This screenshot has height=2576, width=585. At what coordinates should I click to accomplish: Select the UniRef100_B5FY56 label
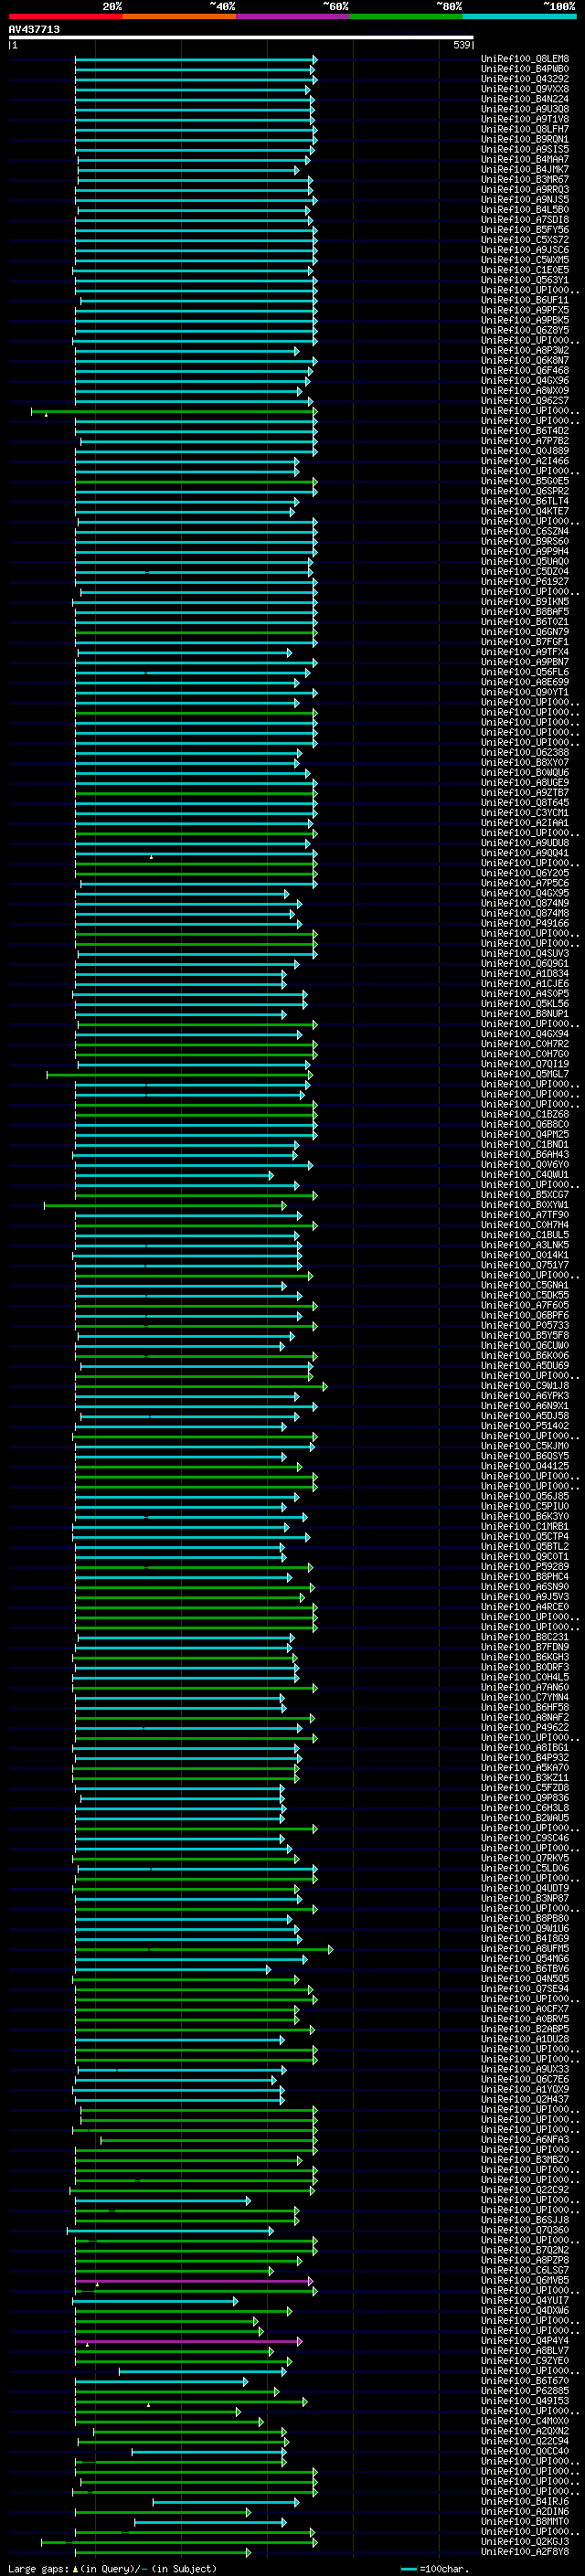click(525, 230)
